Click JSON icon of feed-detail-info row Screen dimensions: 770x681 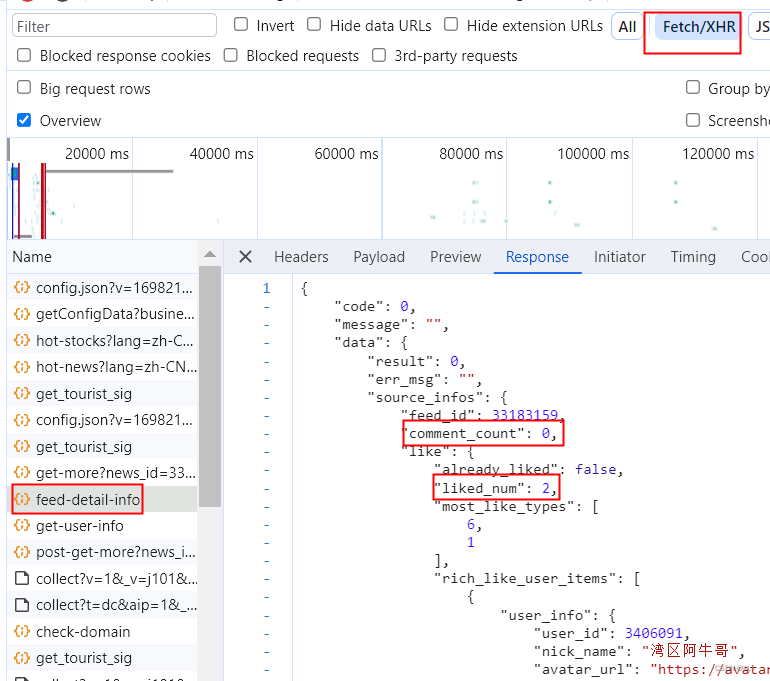(x=22, y=499)
